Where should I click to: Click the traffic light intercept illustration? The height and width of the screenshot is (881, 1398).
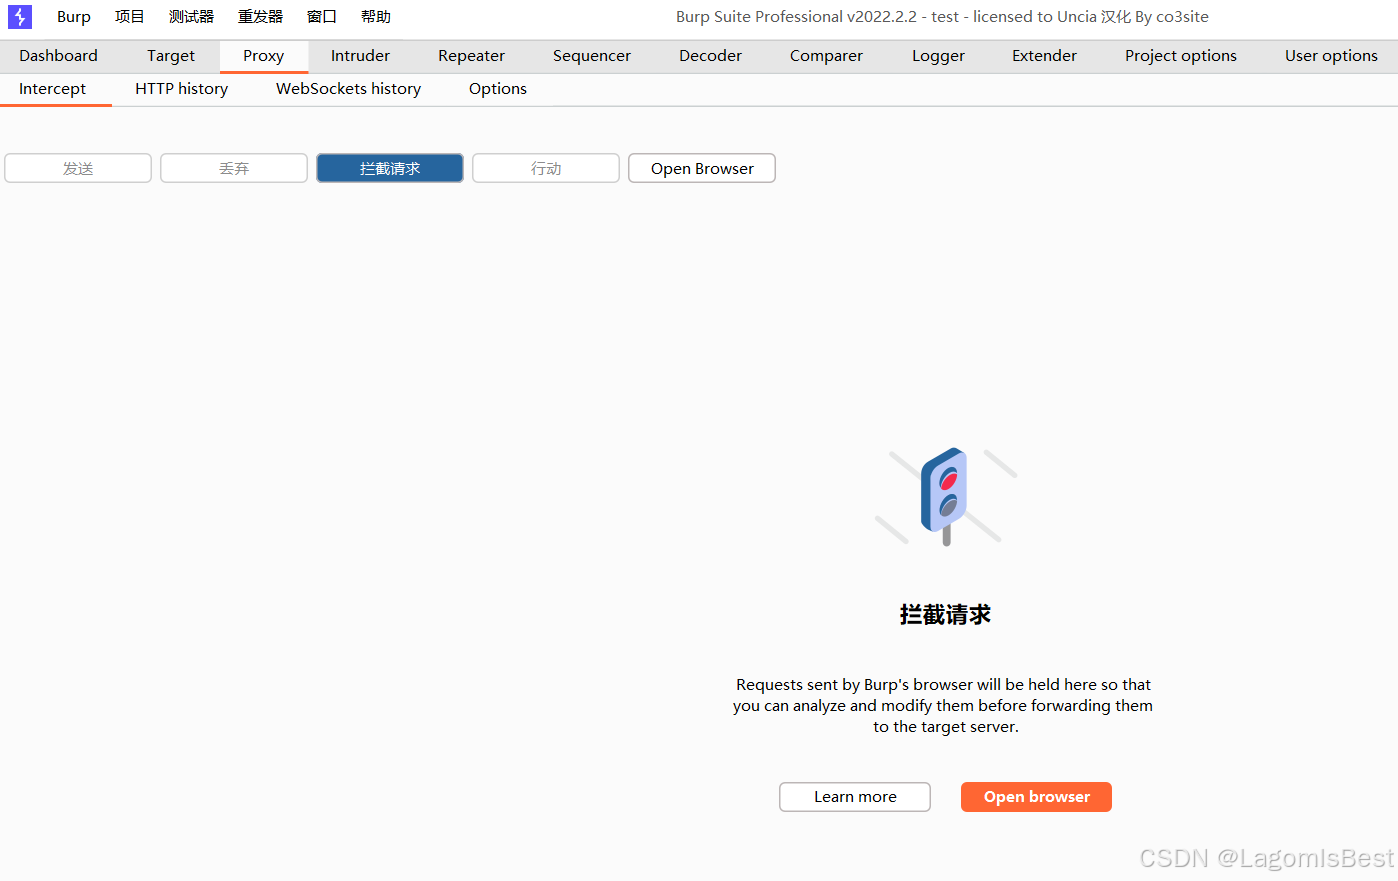pyautogui.click(x=946, y=497)
